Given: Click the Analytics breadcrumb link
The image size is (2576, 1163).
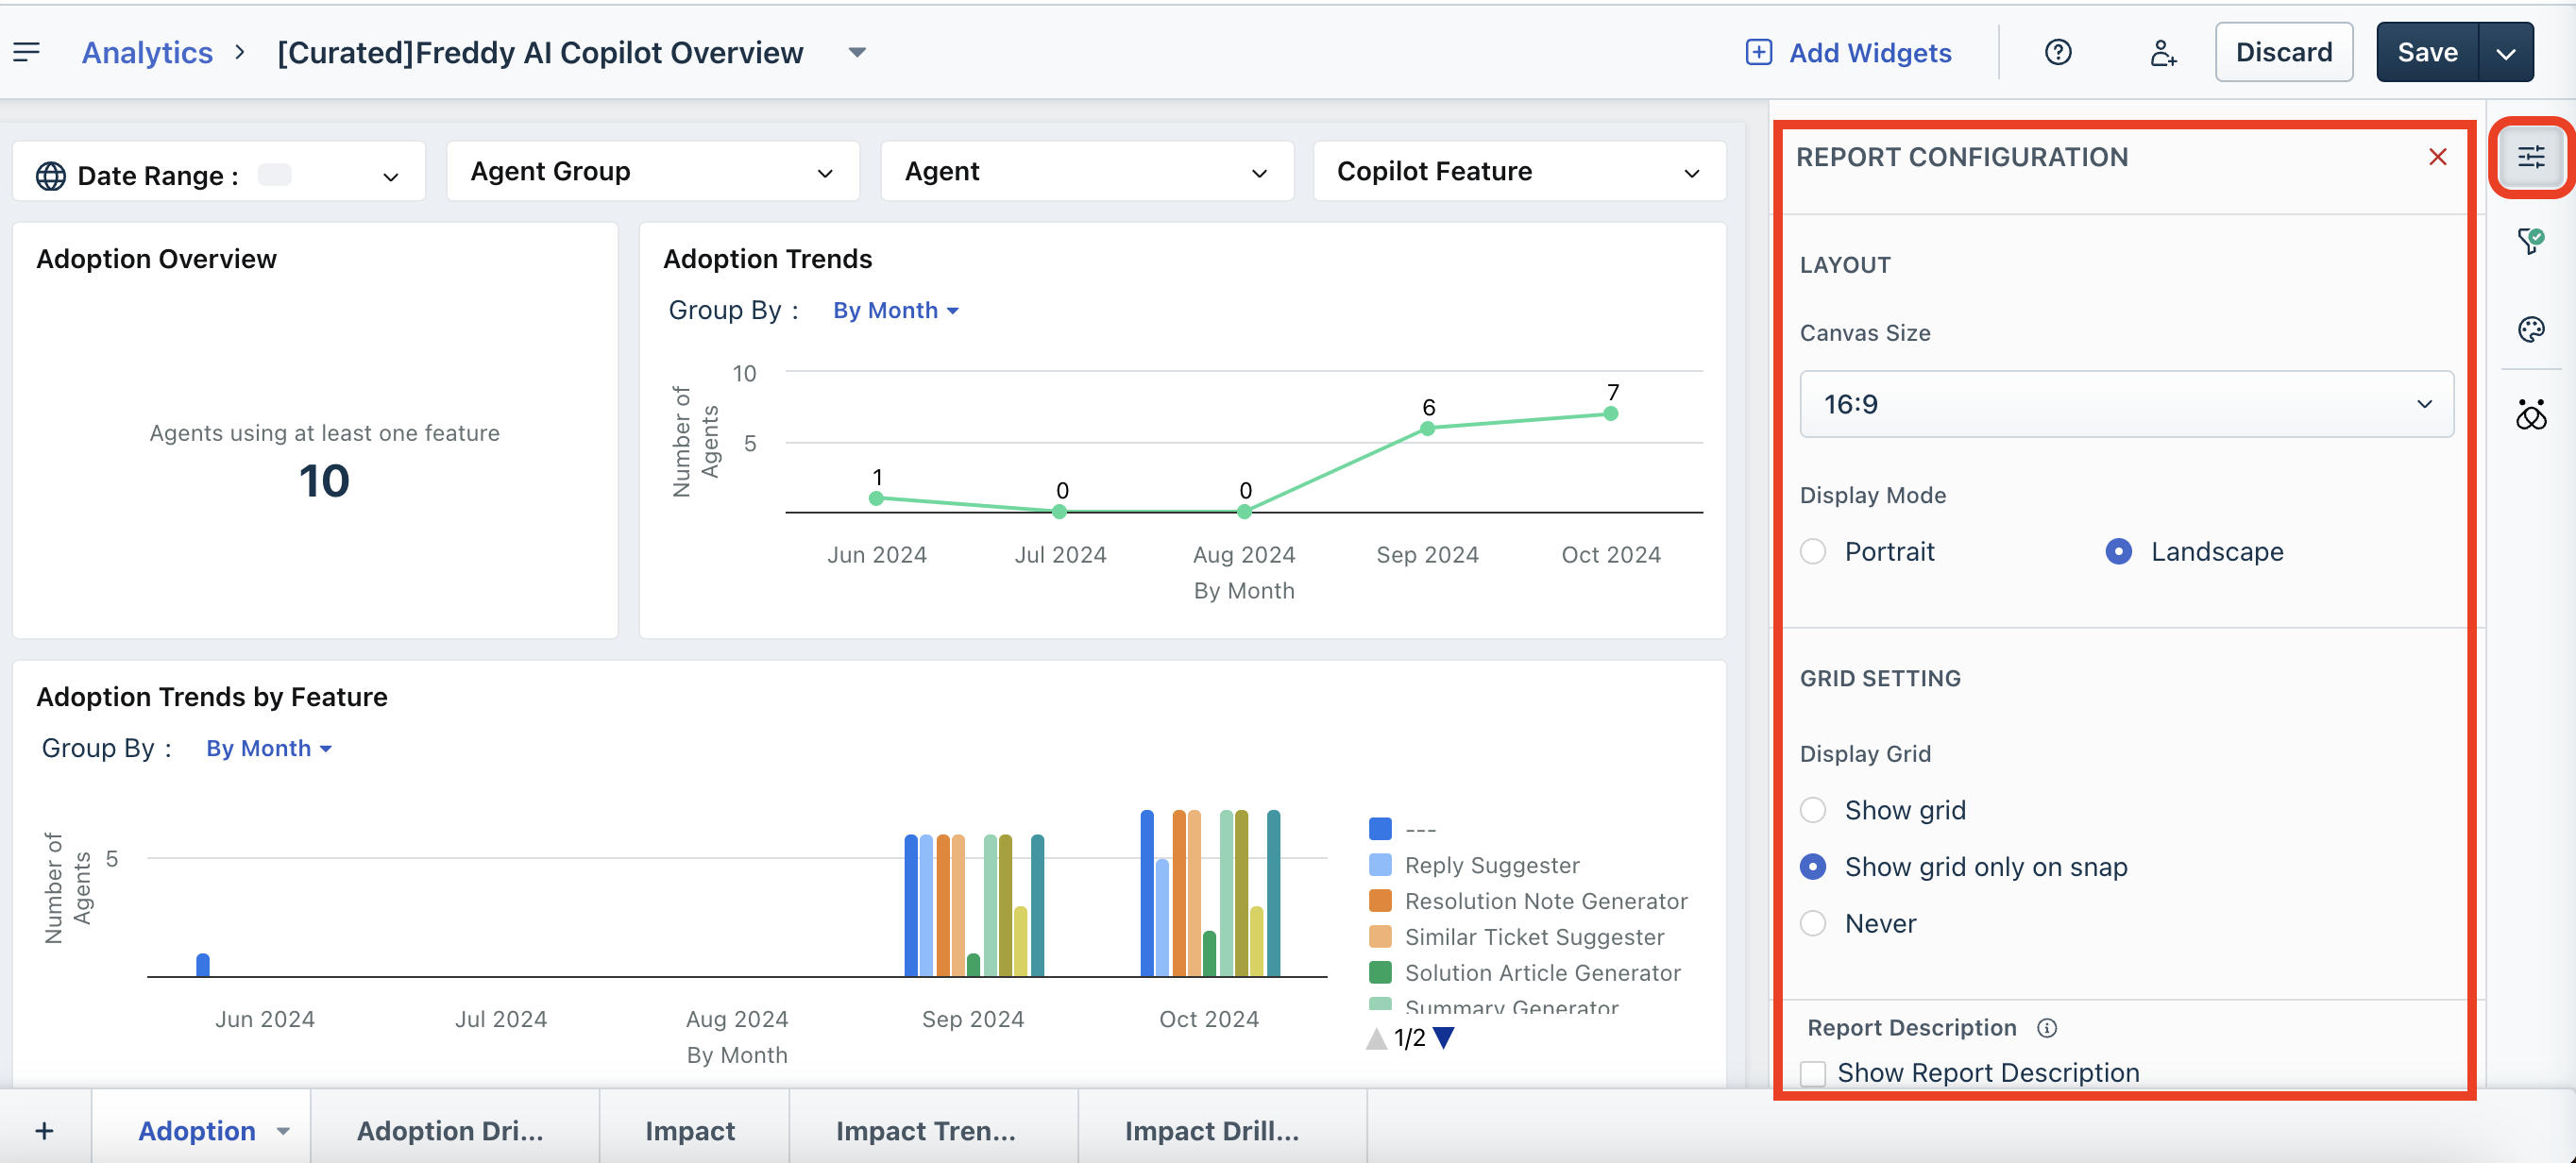Looking at the screenshot, I should 147,52.
